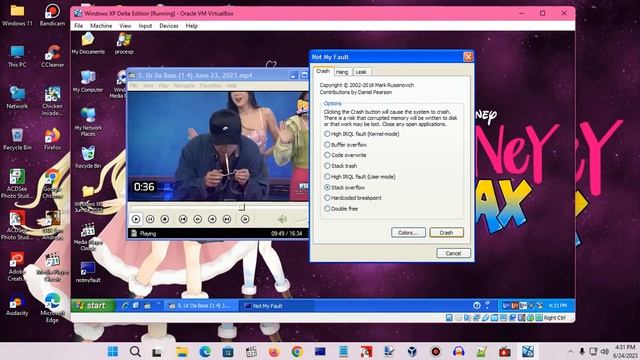Screen dimensions: 640x360
Task: Open the VirtualBox Input menu
Action: pyautogui.click(x=145, y=26)
